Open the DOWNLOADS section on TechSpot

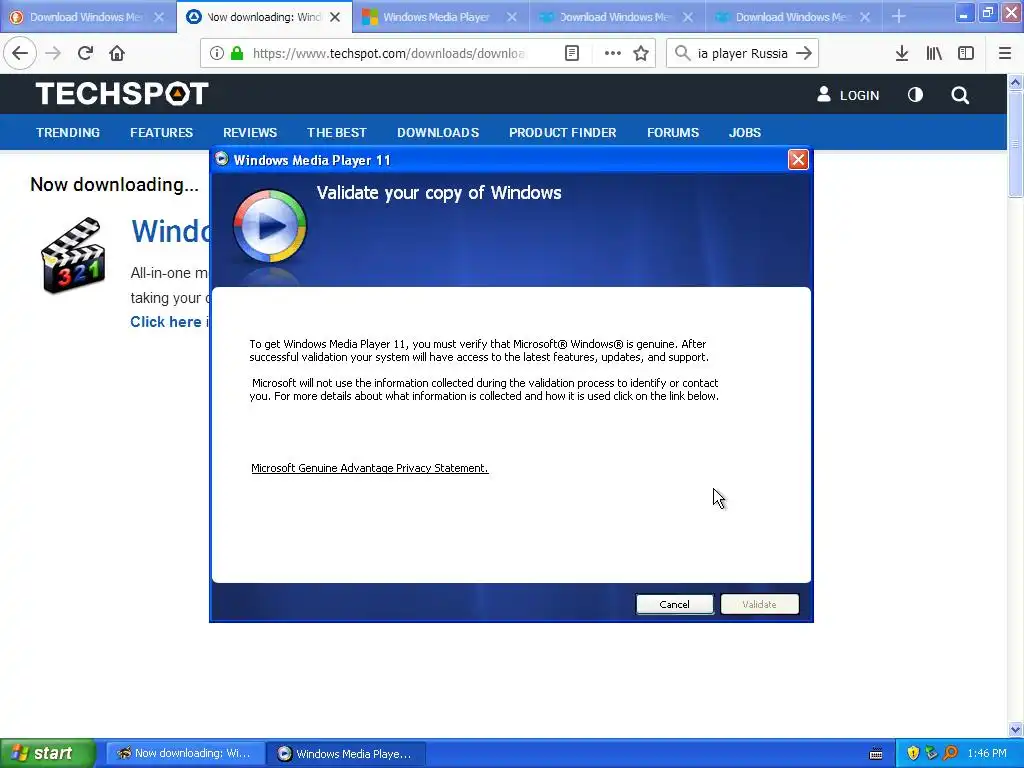click(438, 133)
